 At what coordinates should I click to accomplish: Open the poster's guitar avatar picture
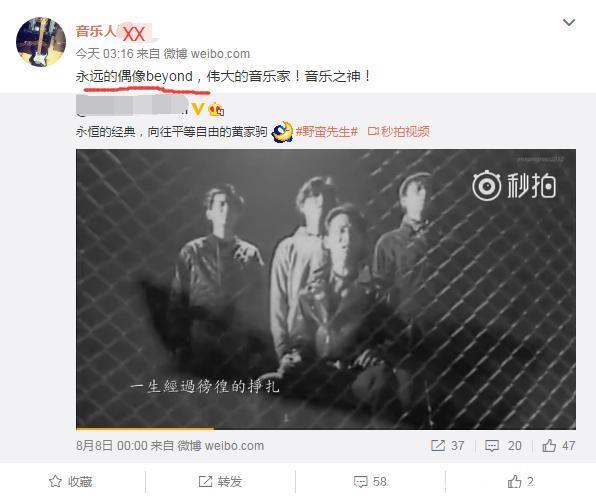tap(41, 42)
